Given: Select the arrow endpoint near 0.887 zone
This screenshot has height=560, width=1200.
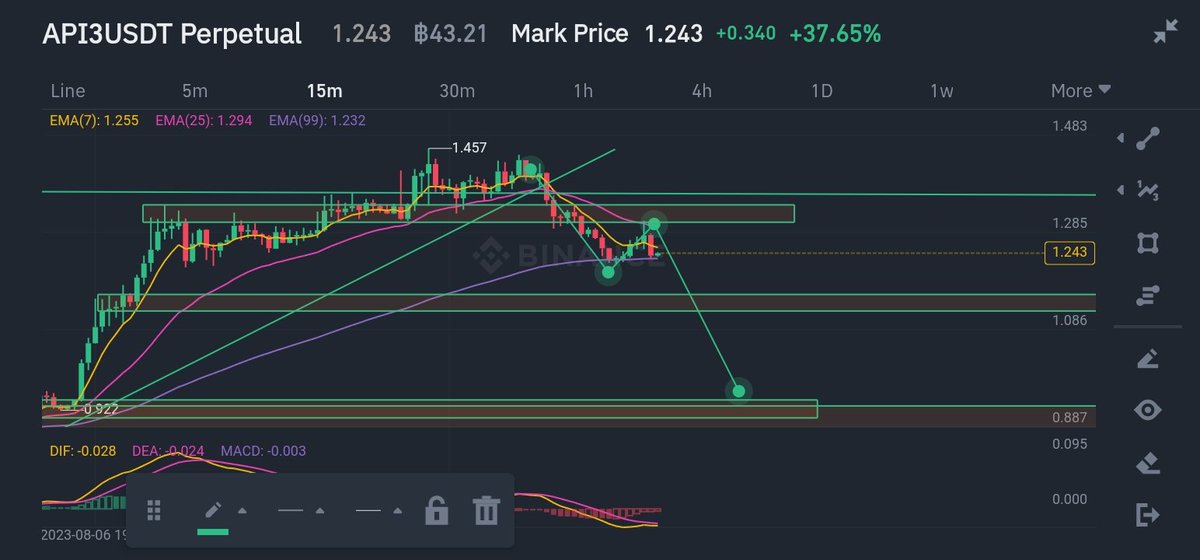Looking at the screenshot, I should (x=738, y=390).
